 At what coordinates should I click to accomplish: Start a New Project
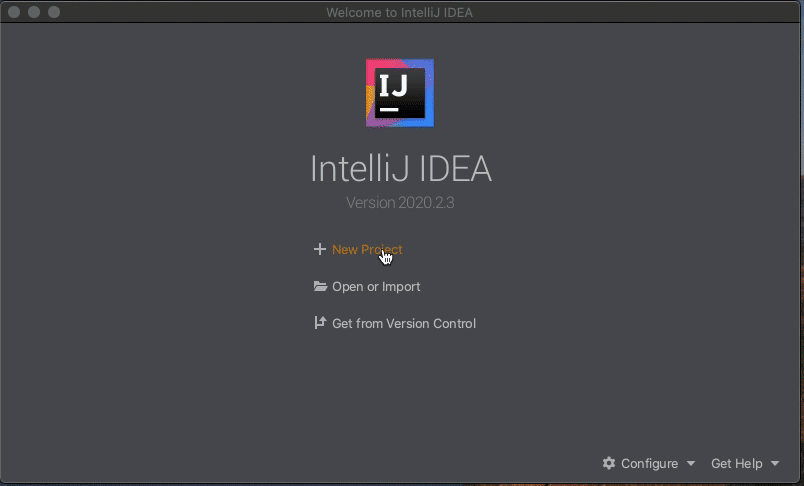click(367, 250)
